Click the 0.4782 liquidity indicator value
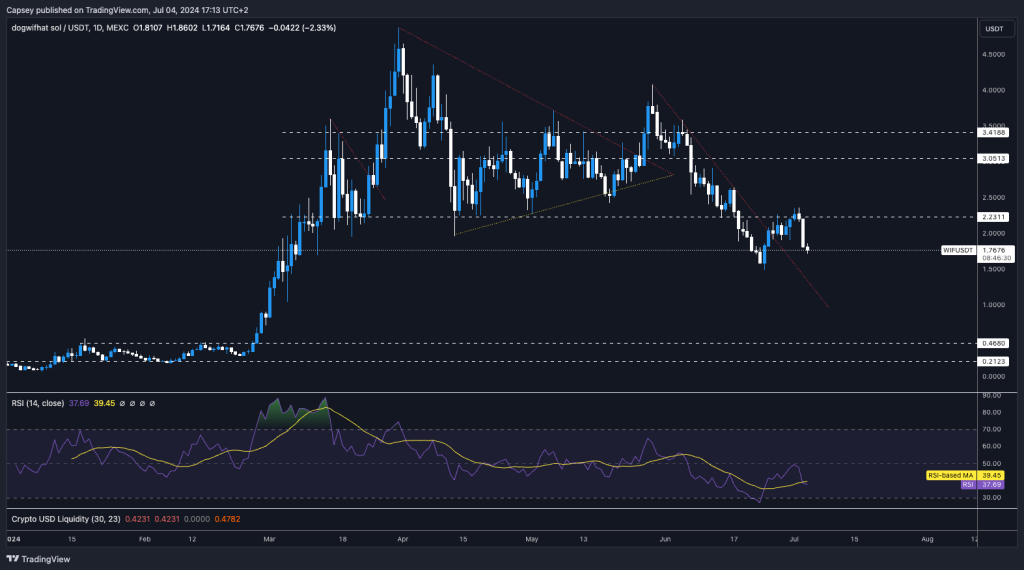Viewport: 1024px width, 570px height. click(227, 519)
